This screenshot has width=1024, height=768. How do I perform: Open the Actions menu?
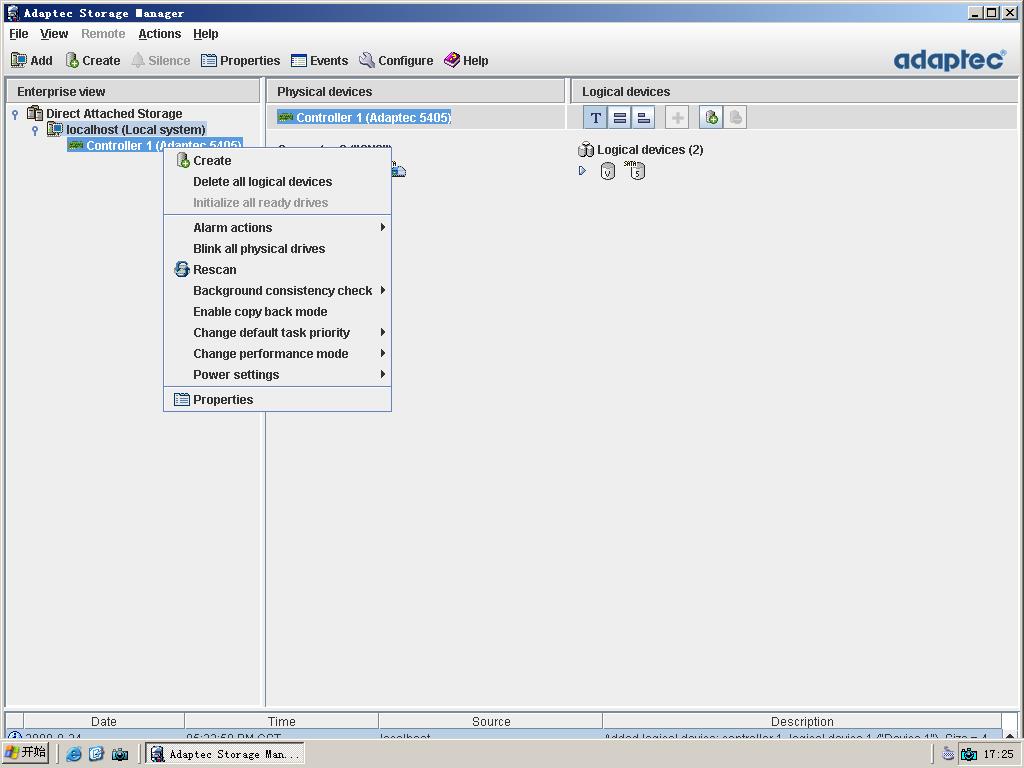pyautogui.click(x=159, y=34)
